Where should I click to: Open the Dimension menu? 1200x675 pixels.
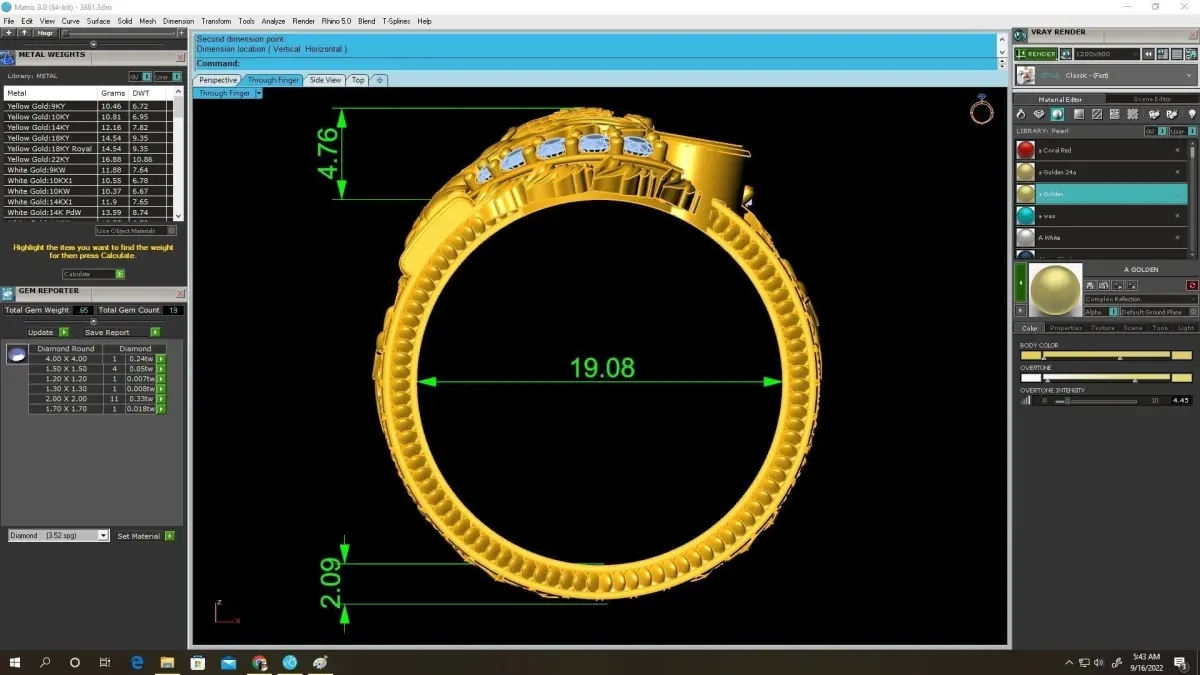pos(178,21)
